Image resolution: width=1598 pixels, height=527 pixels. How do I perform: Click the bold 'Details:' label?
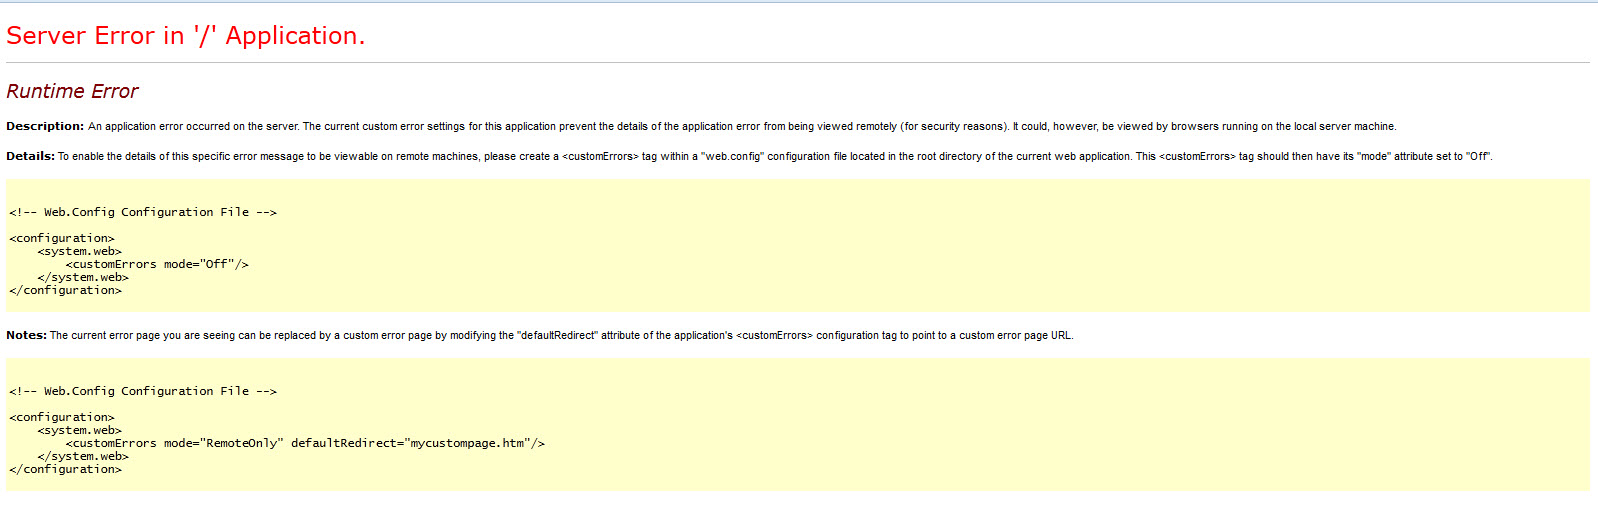click(30, 156)
